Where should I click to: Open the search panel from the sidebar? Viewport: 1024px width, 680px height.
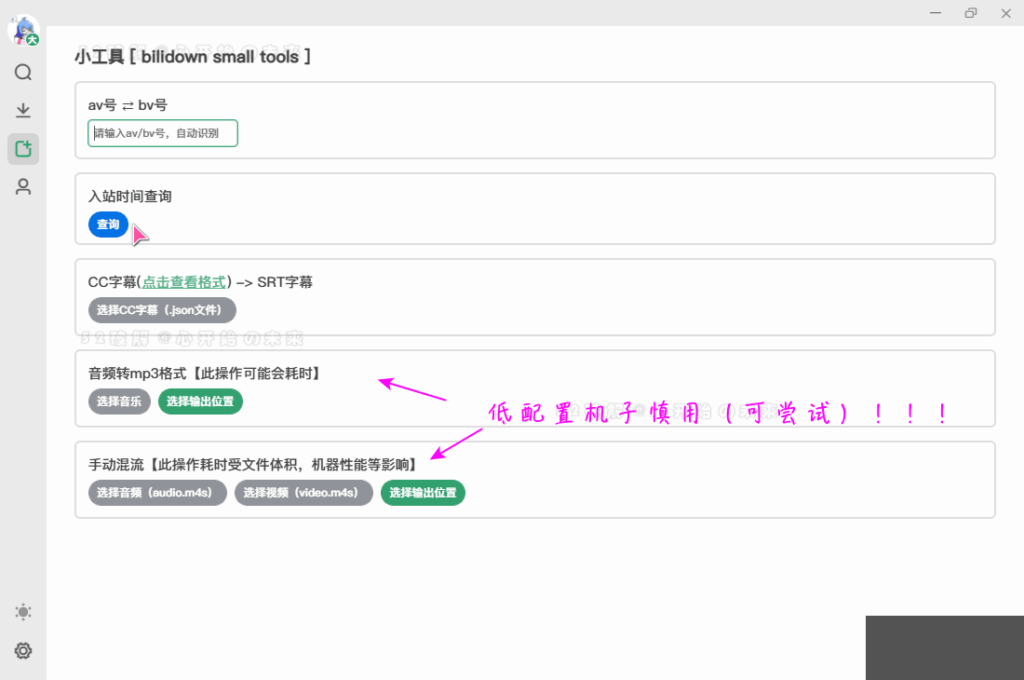pos(23,72)
